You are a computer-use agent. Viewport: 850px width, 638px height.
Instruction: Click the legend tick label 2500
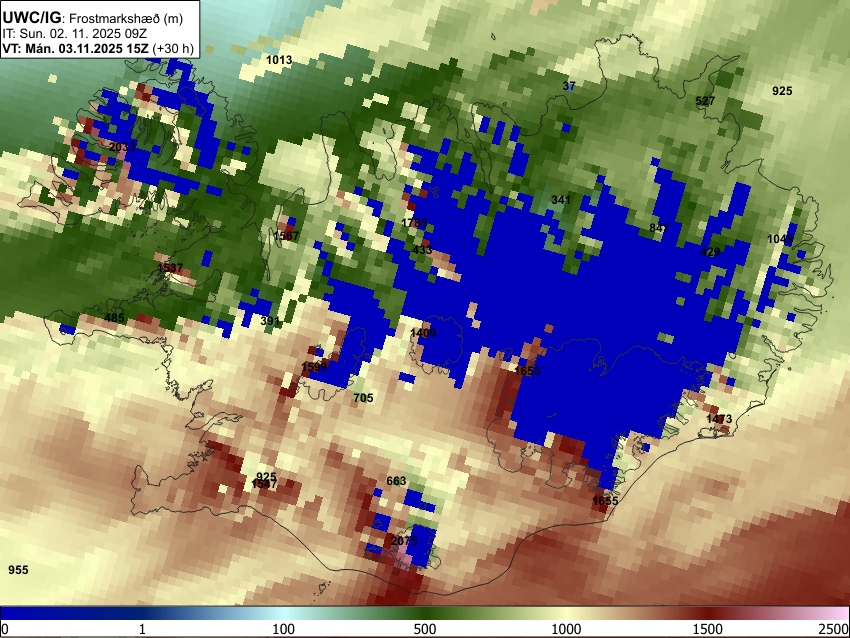[835, 629]
